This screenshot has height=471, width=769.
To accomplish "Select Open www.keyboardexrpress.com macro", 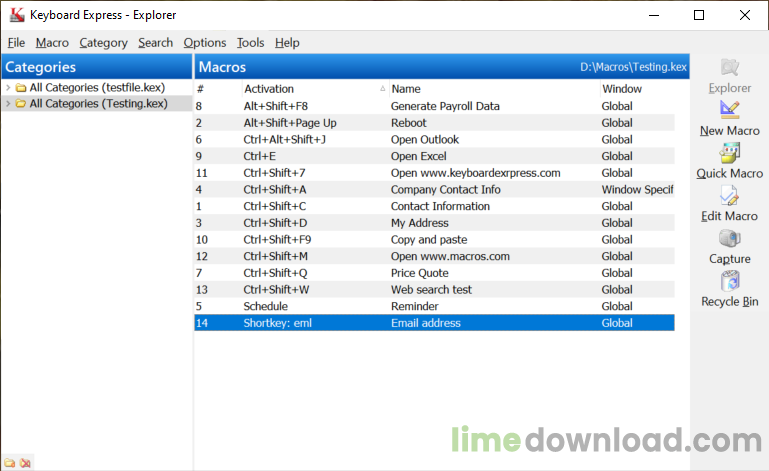I will [435, 173].
